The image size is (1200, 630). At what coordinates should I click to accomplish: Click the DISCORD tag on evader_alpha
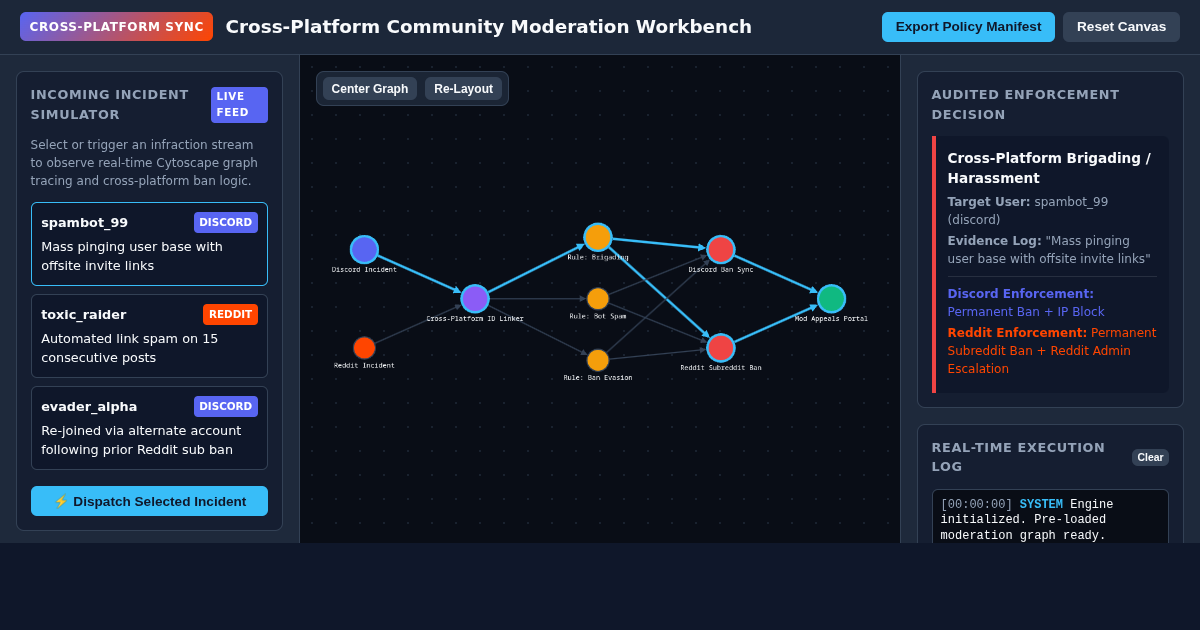pyautogui.click(x=226, y=406)
